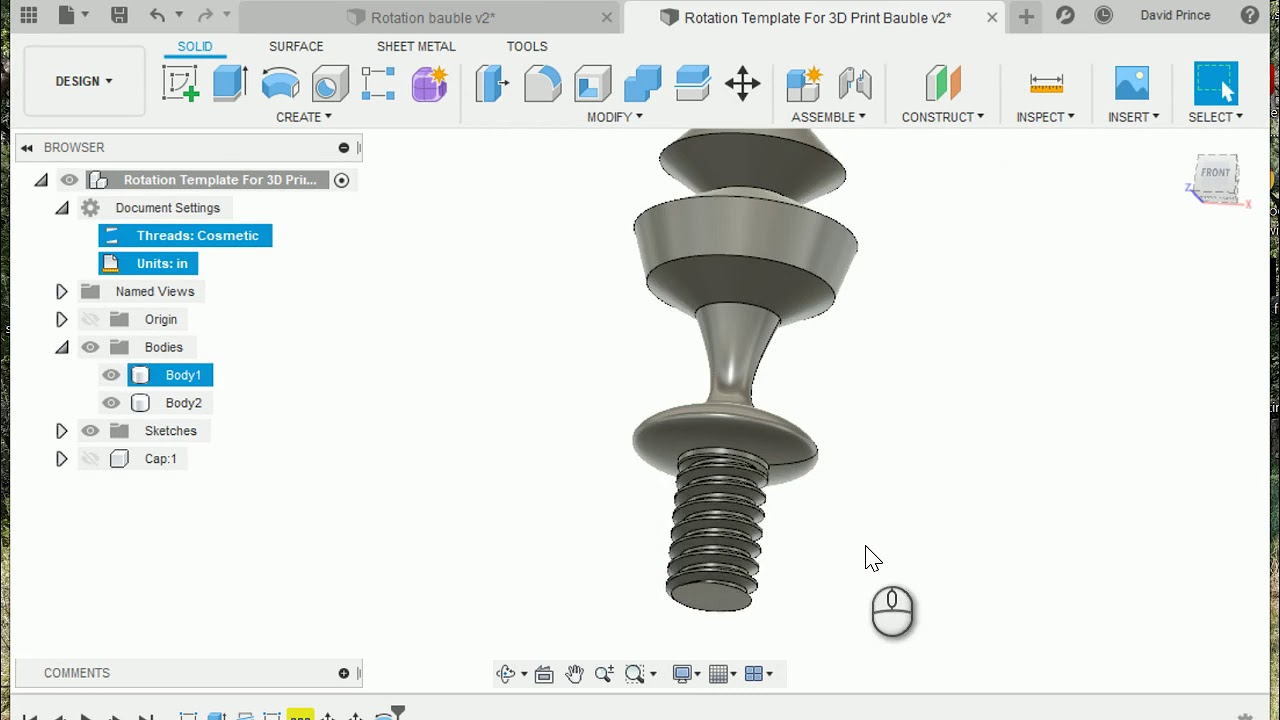
Task: Select the Fillet tool
Action: (x=542, y=83)
